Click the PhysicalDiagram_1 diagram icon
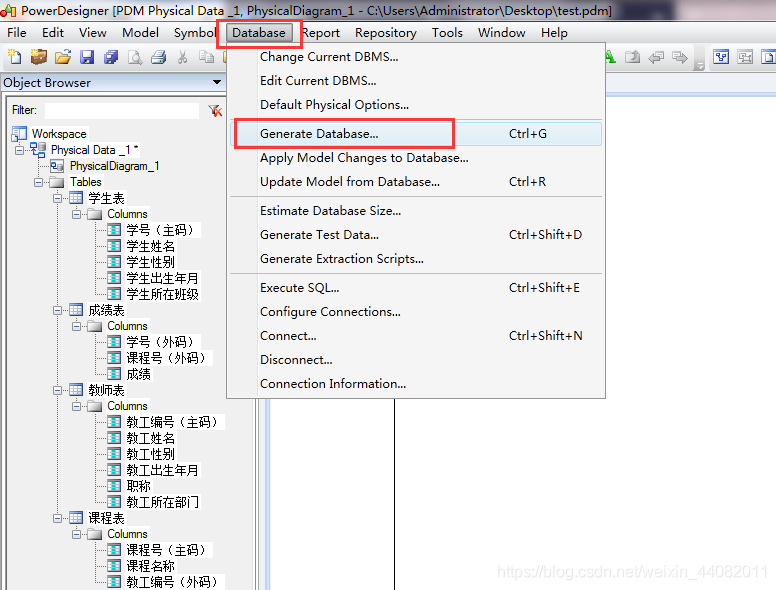 click(56, 166)
